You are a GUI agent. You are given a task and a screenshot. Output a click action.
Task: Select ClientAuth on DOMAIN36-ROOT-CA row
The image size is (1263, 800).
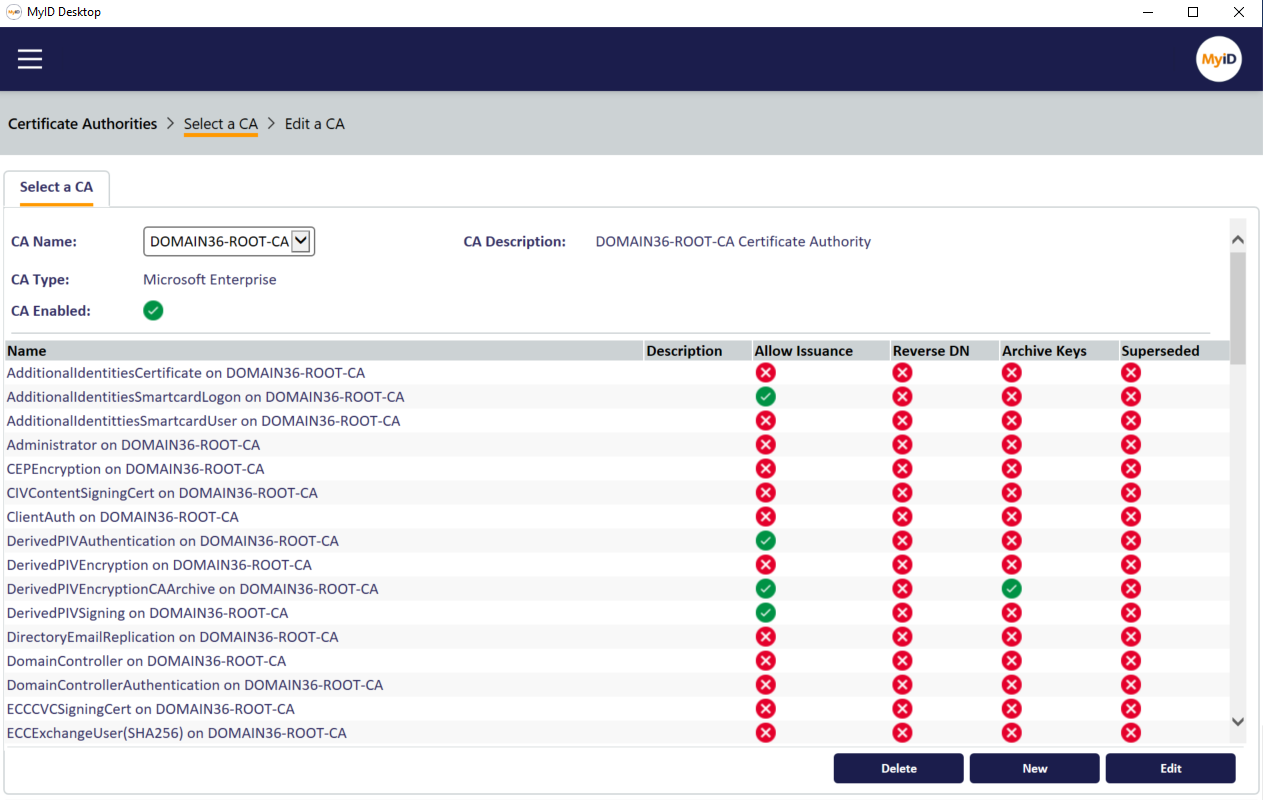coord(617,517)
